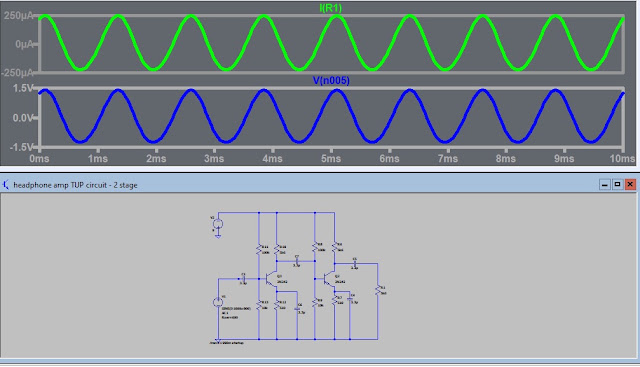Click the first-stage emitter resistor
This screenshot has width=640, height=367.
277,305
